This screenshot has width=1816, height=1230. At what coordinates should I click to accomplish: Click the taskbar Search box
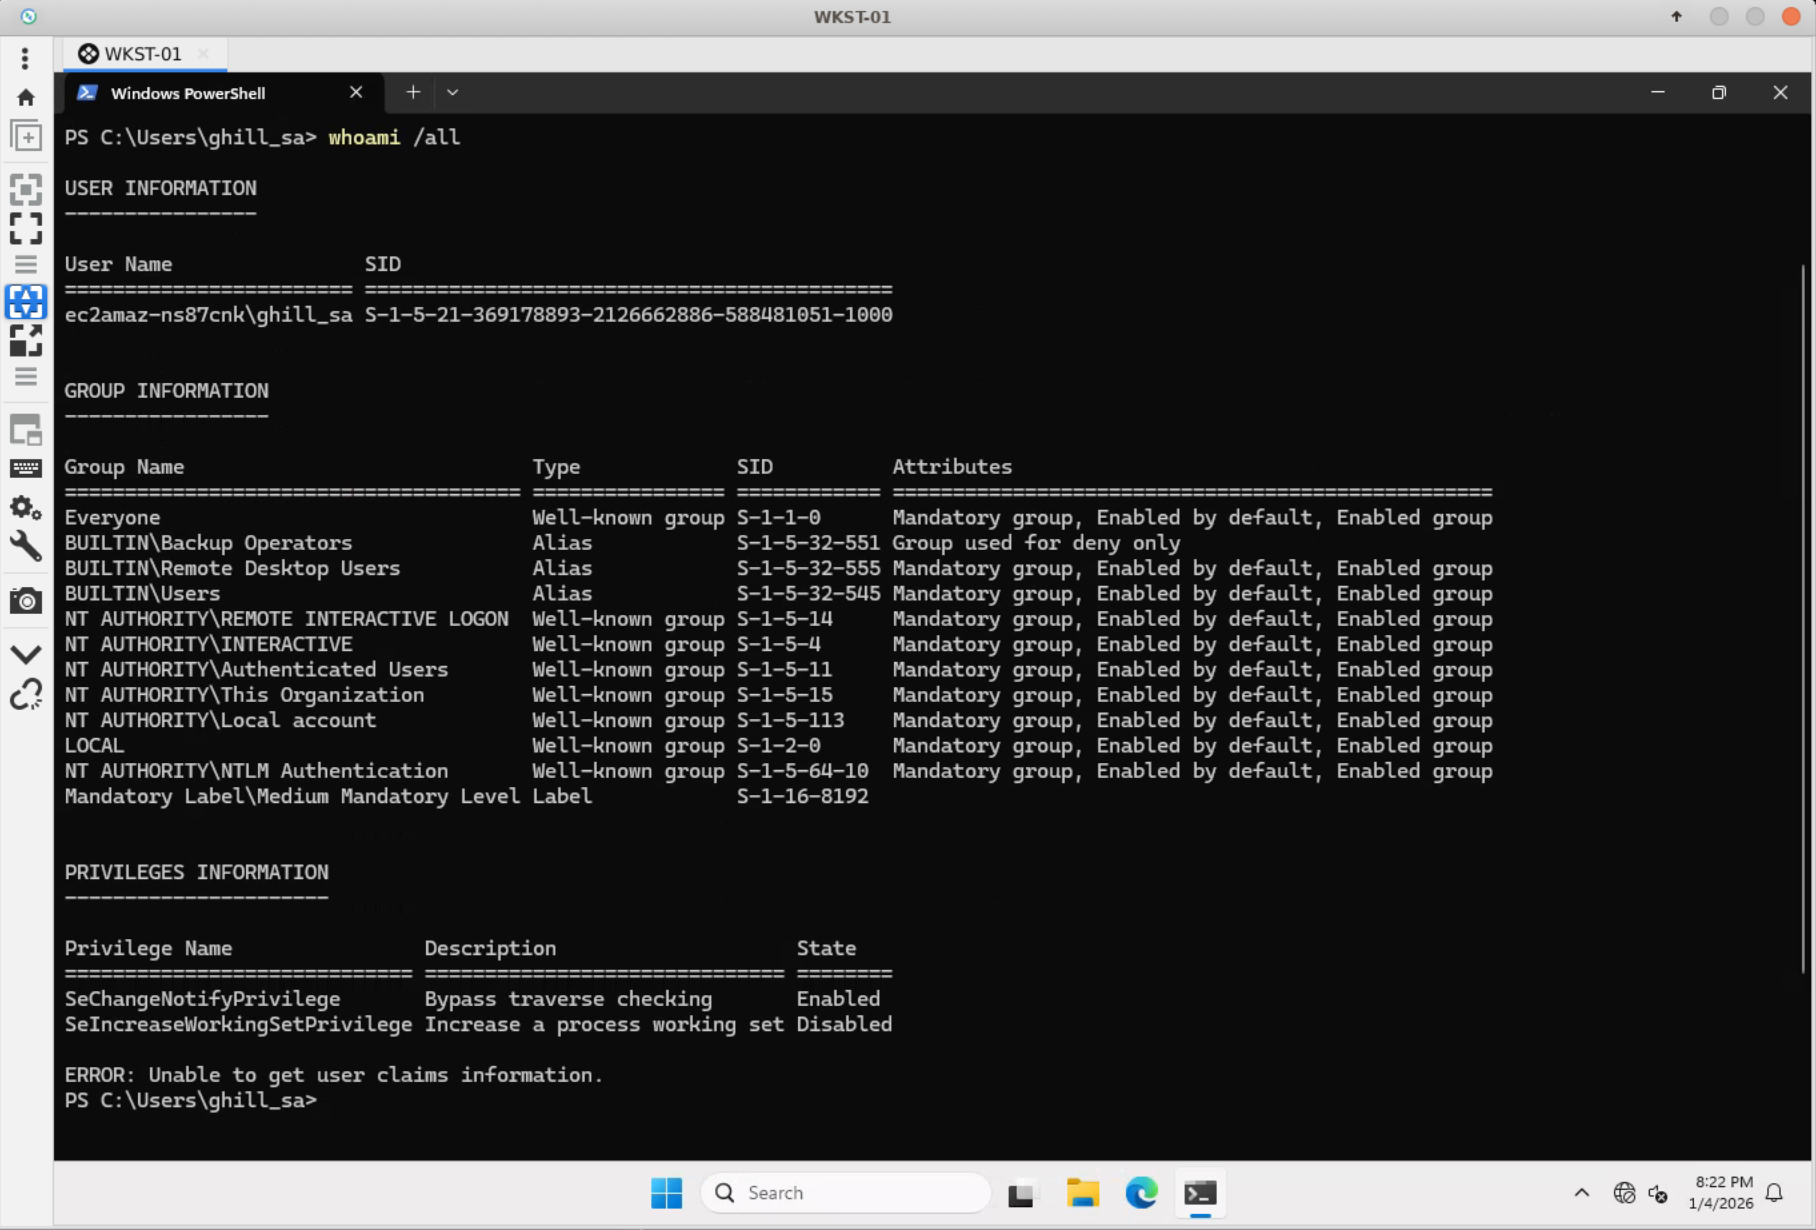click(x=845, y=1193)
